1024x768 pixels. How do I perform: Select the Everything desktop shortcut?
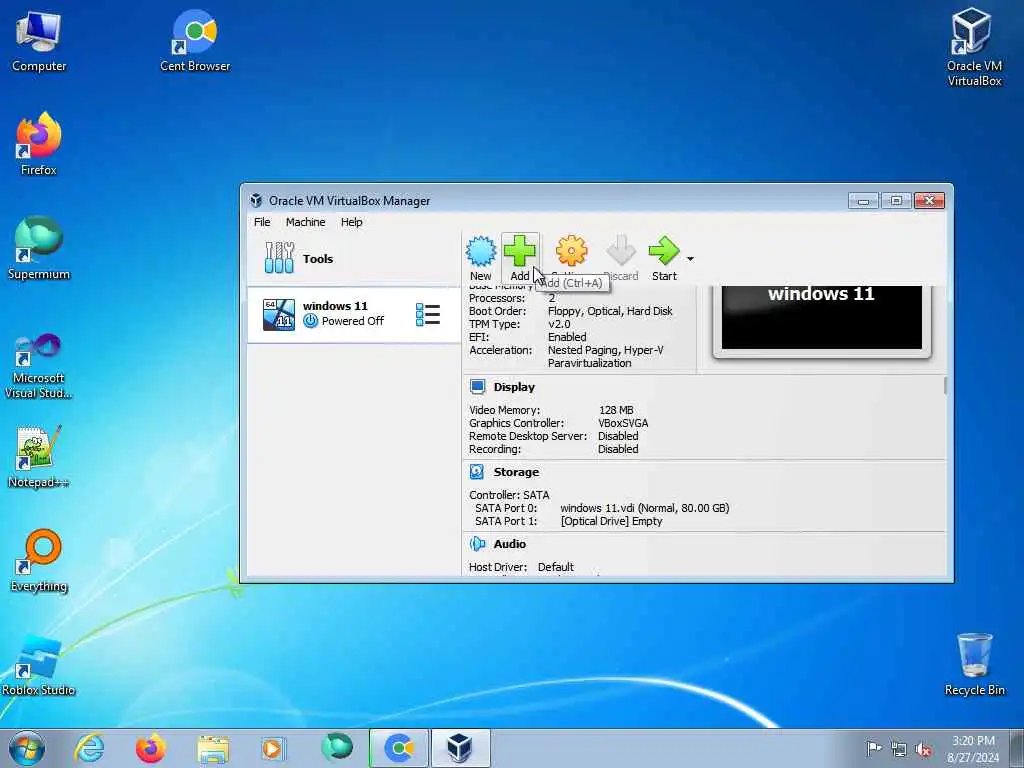(39, 561)
